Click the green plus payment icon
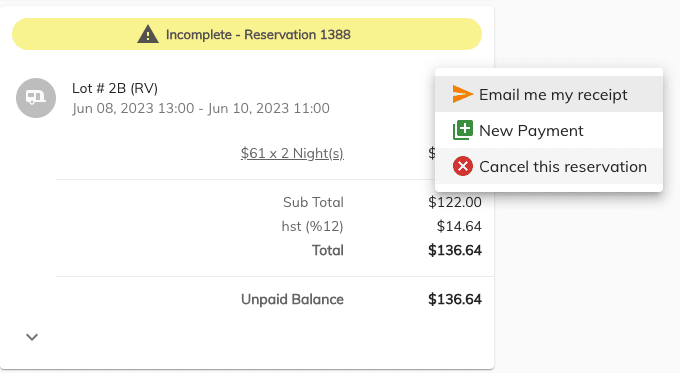The height and width of the screenshot is (373, 680). [463, 130]
